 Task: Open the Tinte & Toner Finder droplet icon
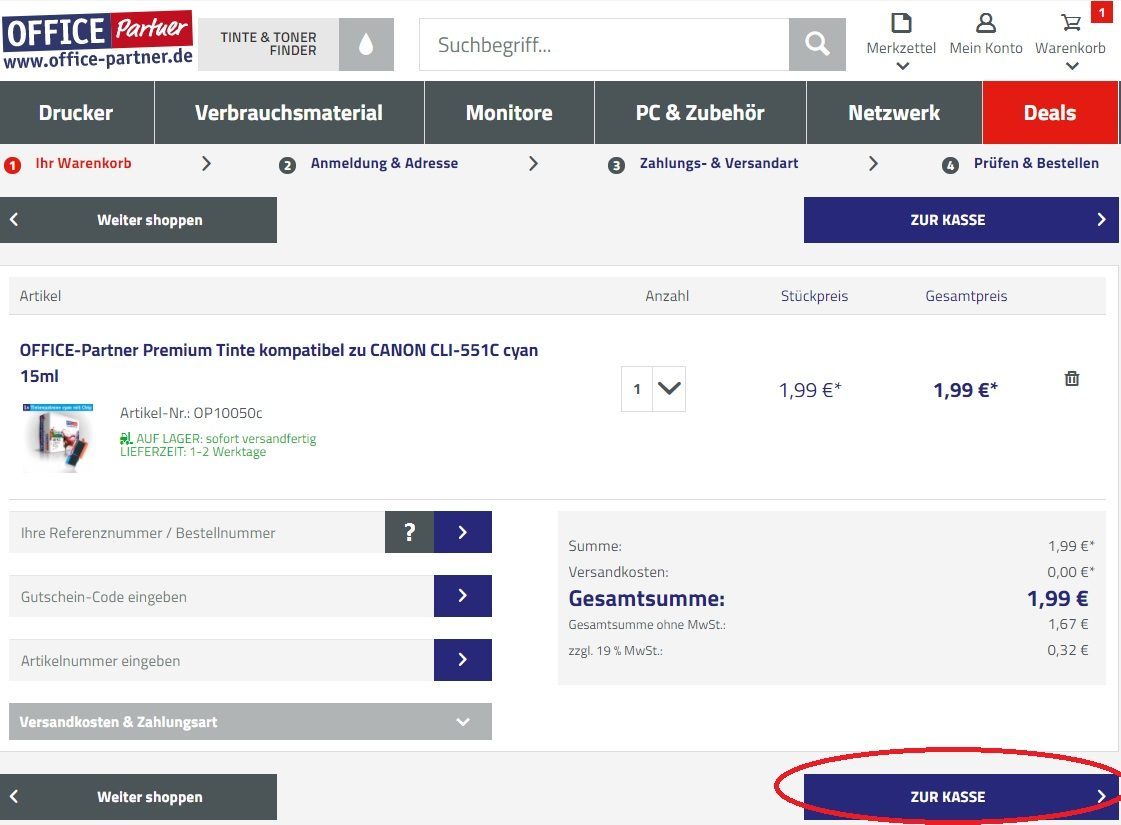366,44
